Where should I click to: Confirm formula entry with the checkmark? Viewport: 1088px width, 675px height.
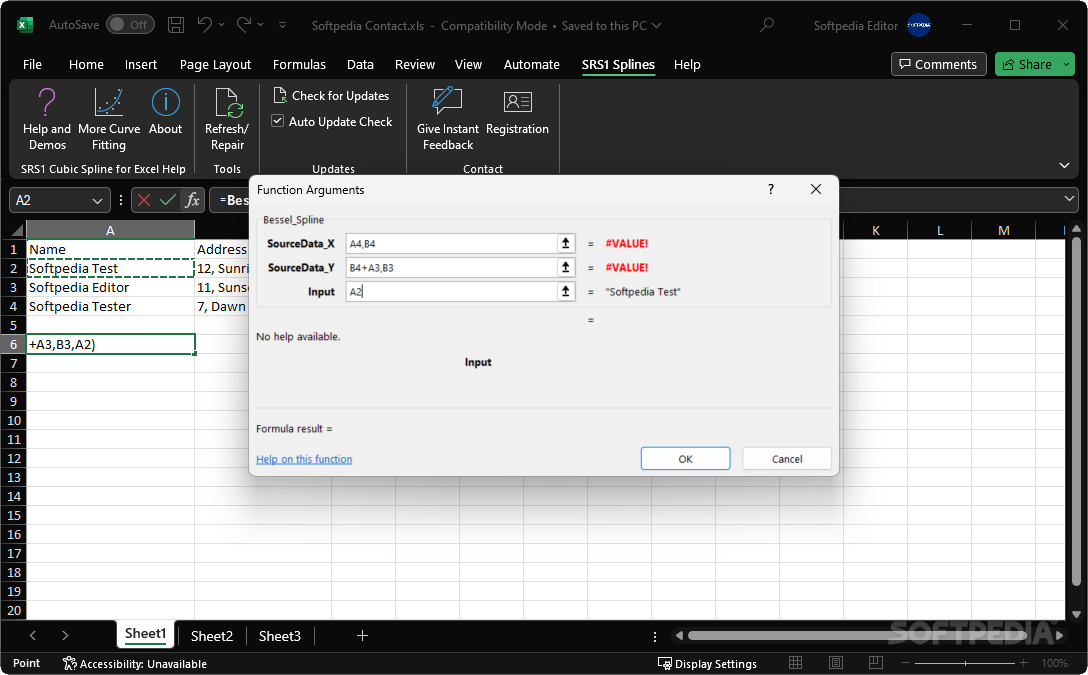tap(167, 200)
